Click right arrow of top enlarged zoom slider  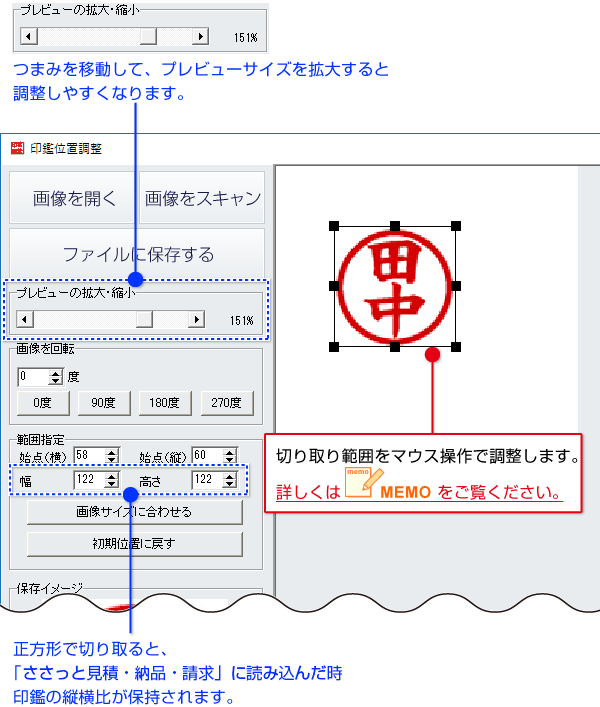[x=200, y=36]
